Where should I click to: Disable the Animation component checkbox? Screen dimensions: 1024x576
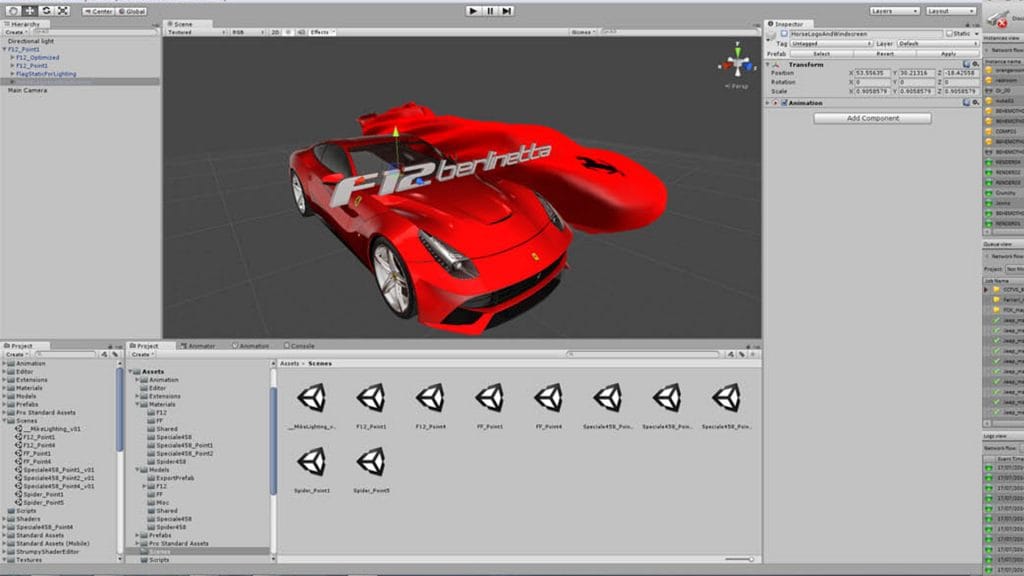[783, 103]
